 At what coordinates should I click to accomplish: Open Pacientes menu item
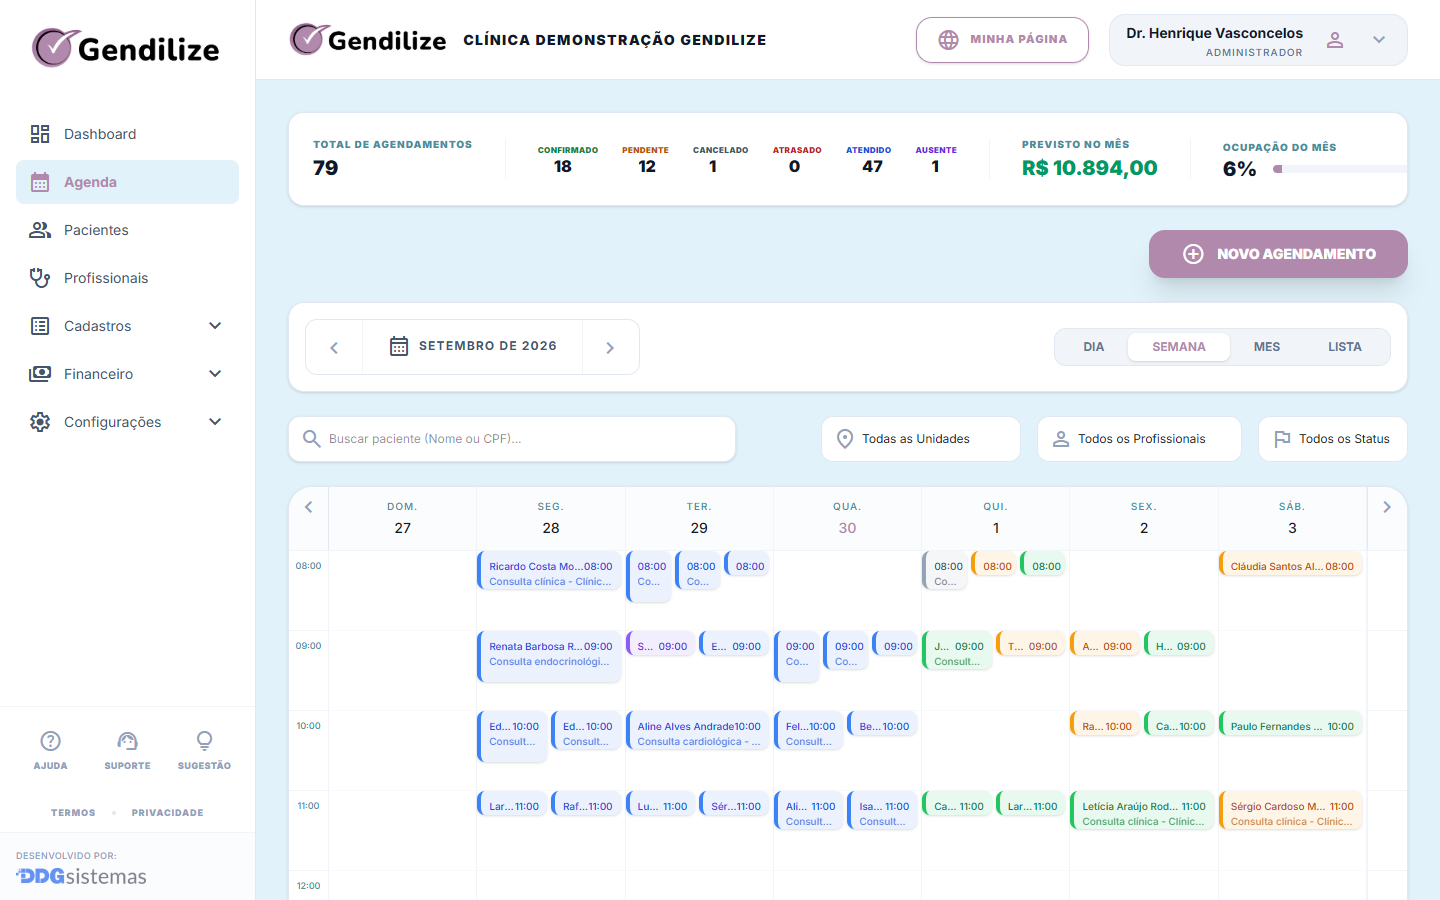[x=127, y=230]
